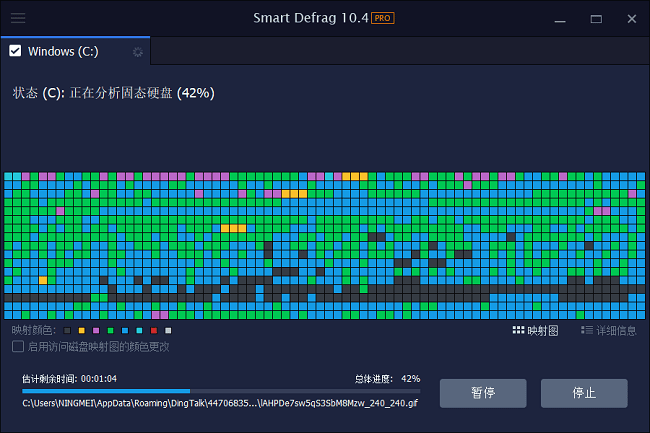Enable 启用访问磁盘映射图的颜色更改 checkbox
The height and width of the screenshot is (433, 650).
(18, 346)
